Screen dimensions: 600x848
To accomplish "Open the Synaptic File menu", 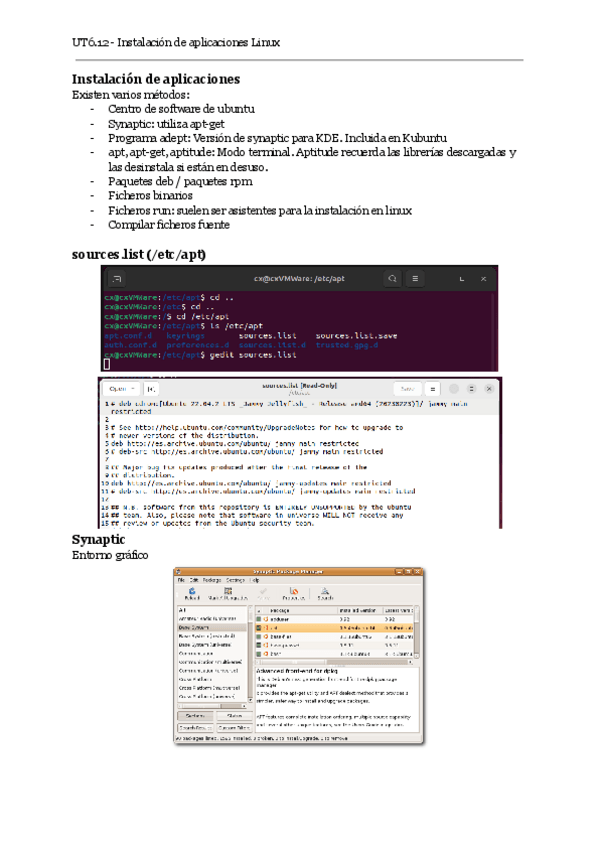I will pos(181,580).
